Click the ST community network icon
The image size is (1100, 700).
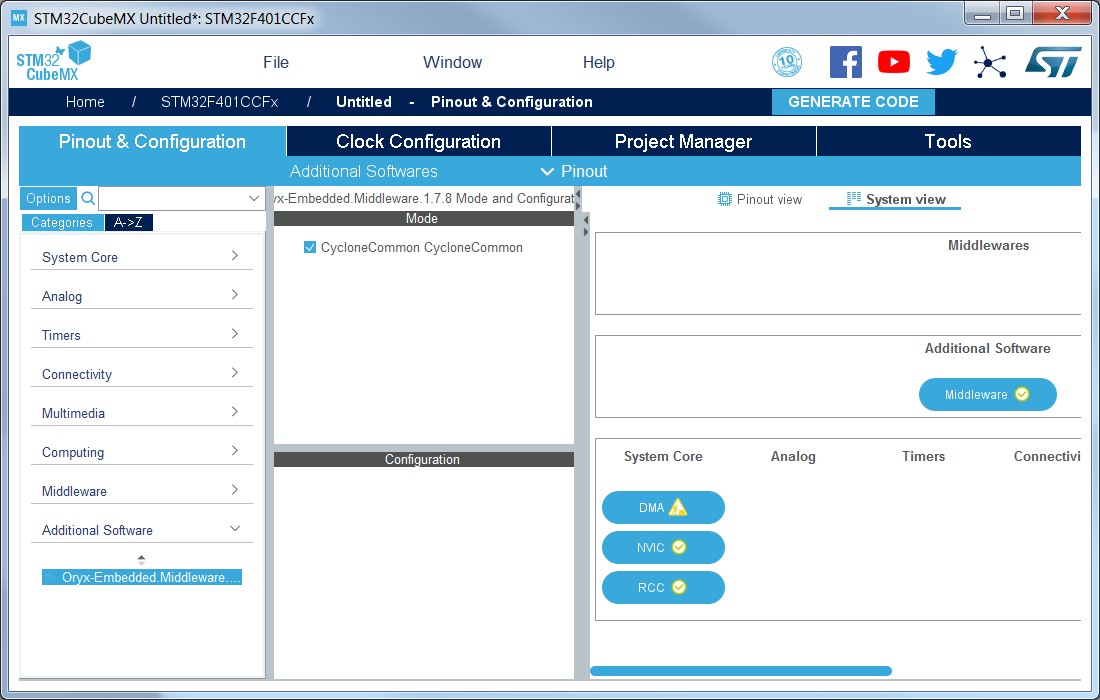point(990,62)
